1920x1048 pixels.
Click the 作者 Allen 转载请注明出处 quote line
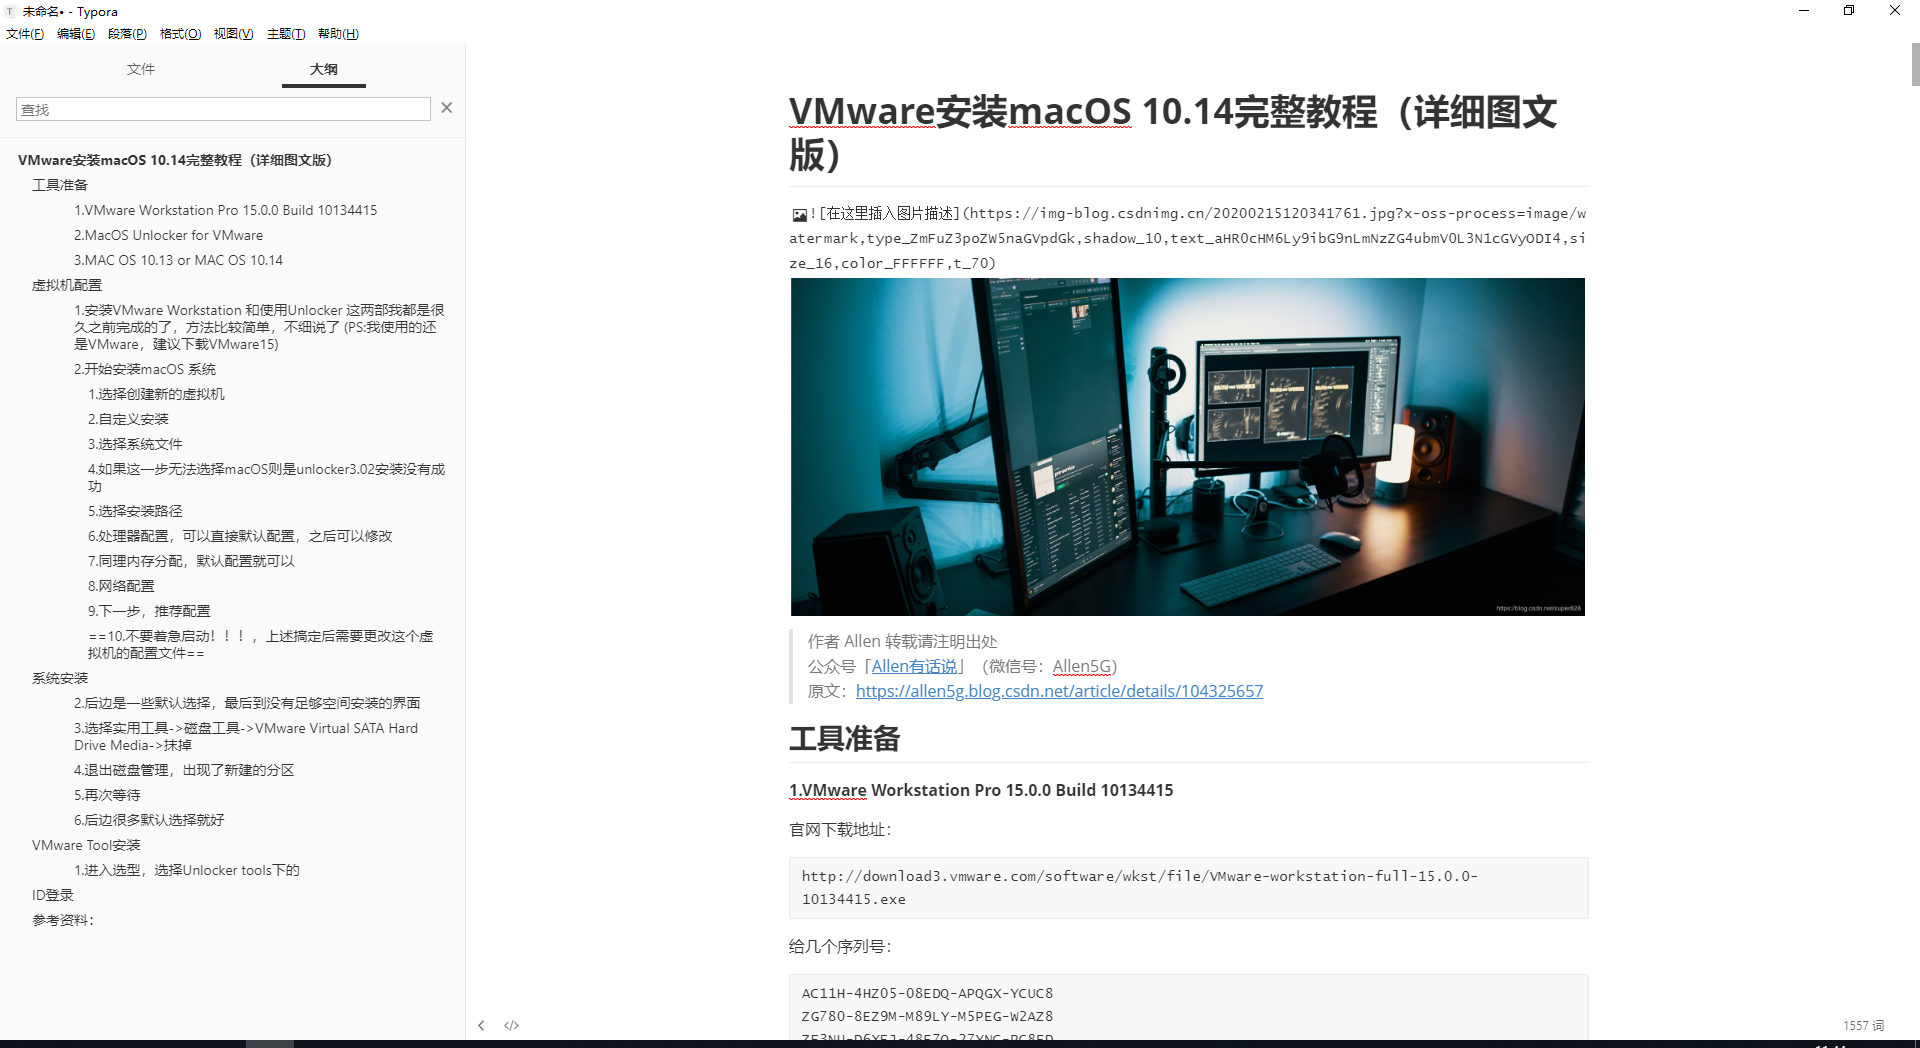point(902,641)
